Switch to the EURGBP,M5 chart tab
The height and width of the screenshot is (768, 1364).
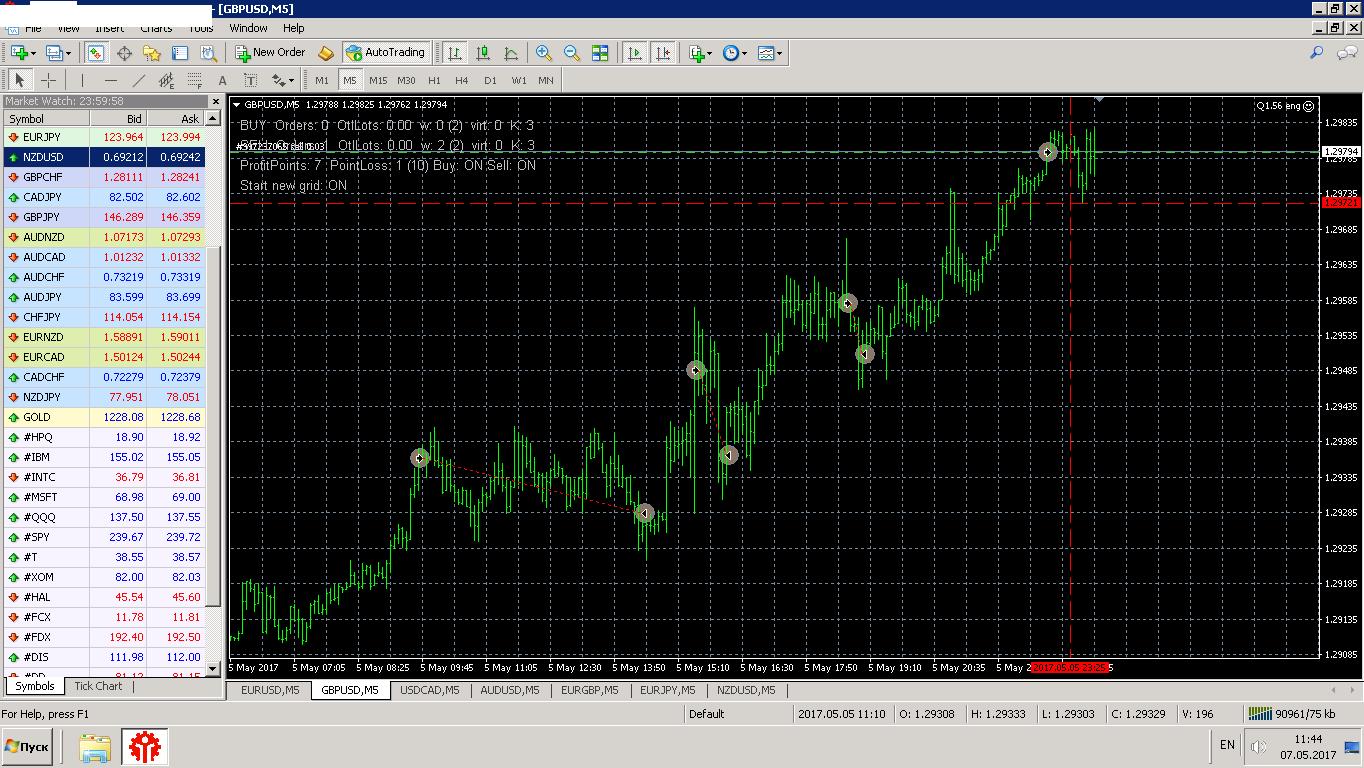tap(590, 690)
